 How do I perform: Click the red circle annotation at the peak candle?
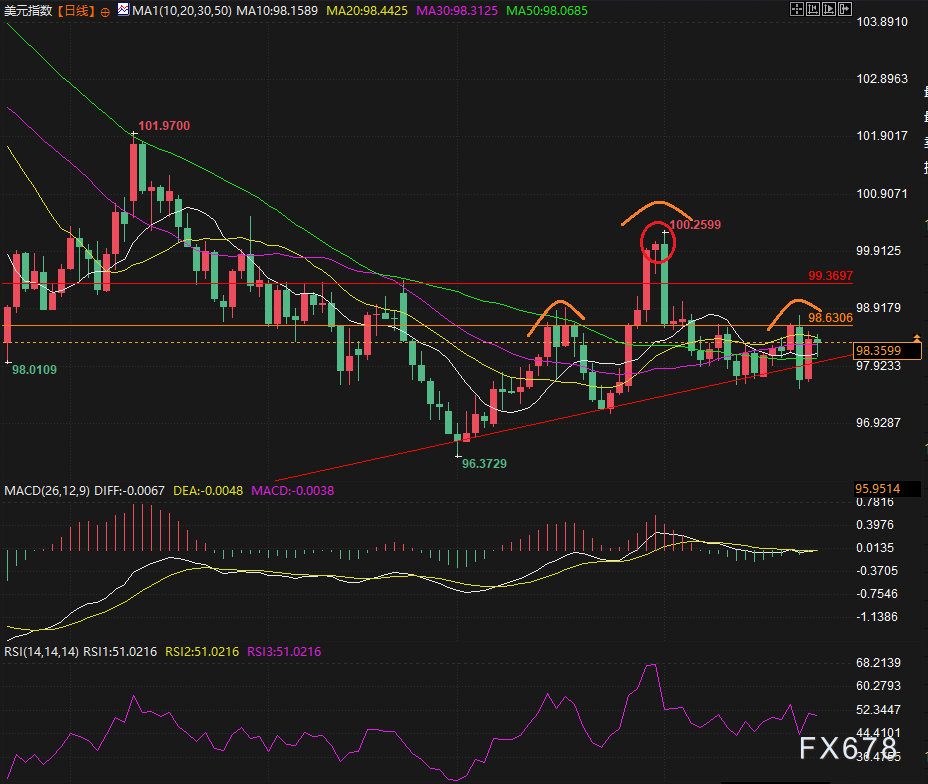(657, 242)
